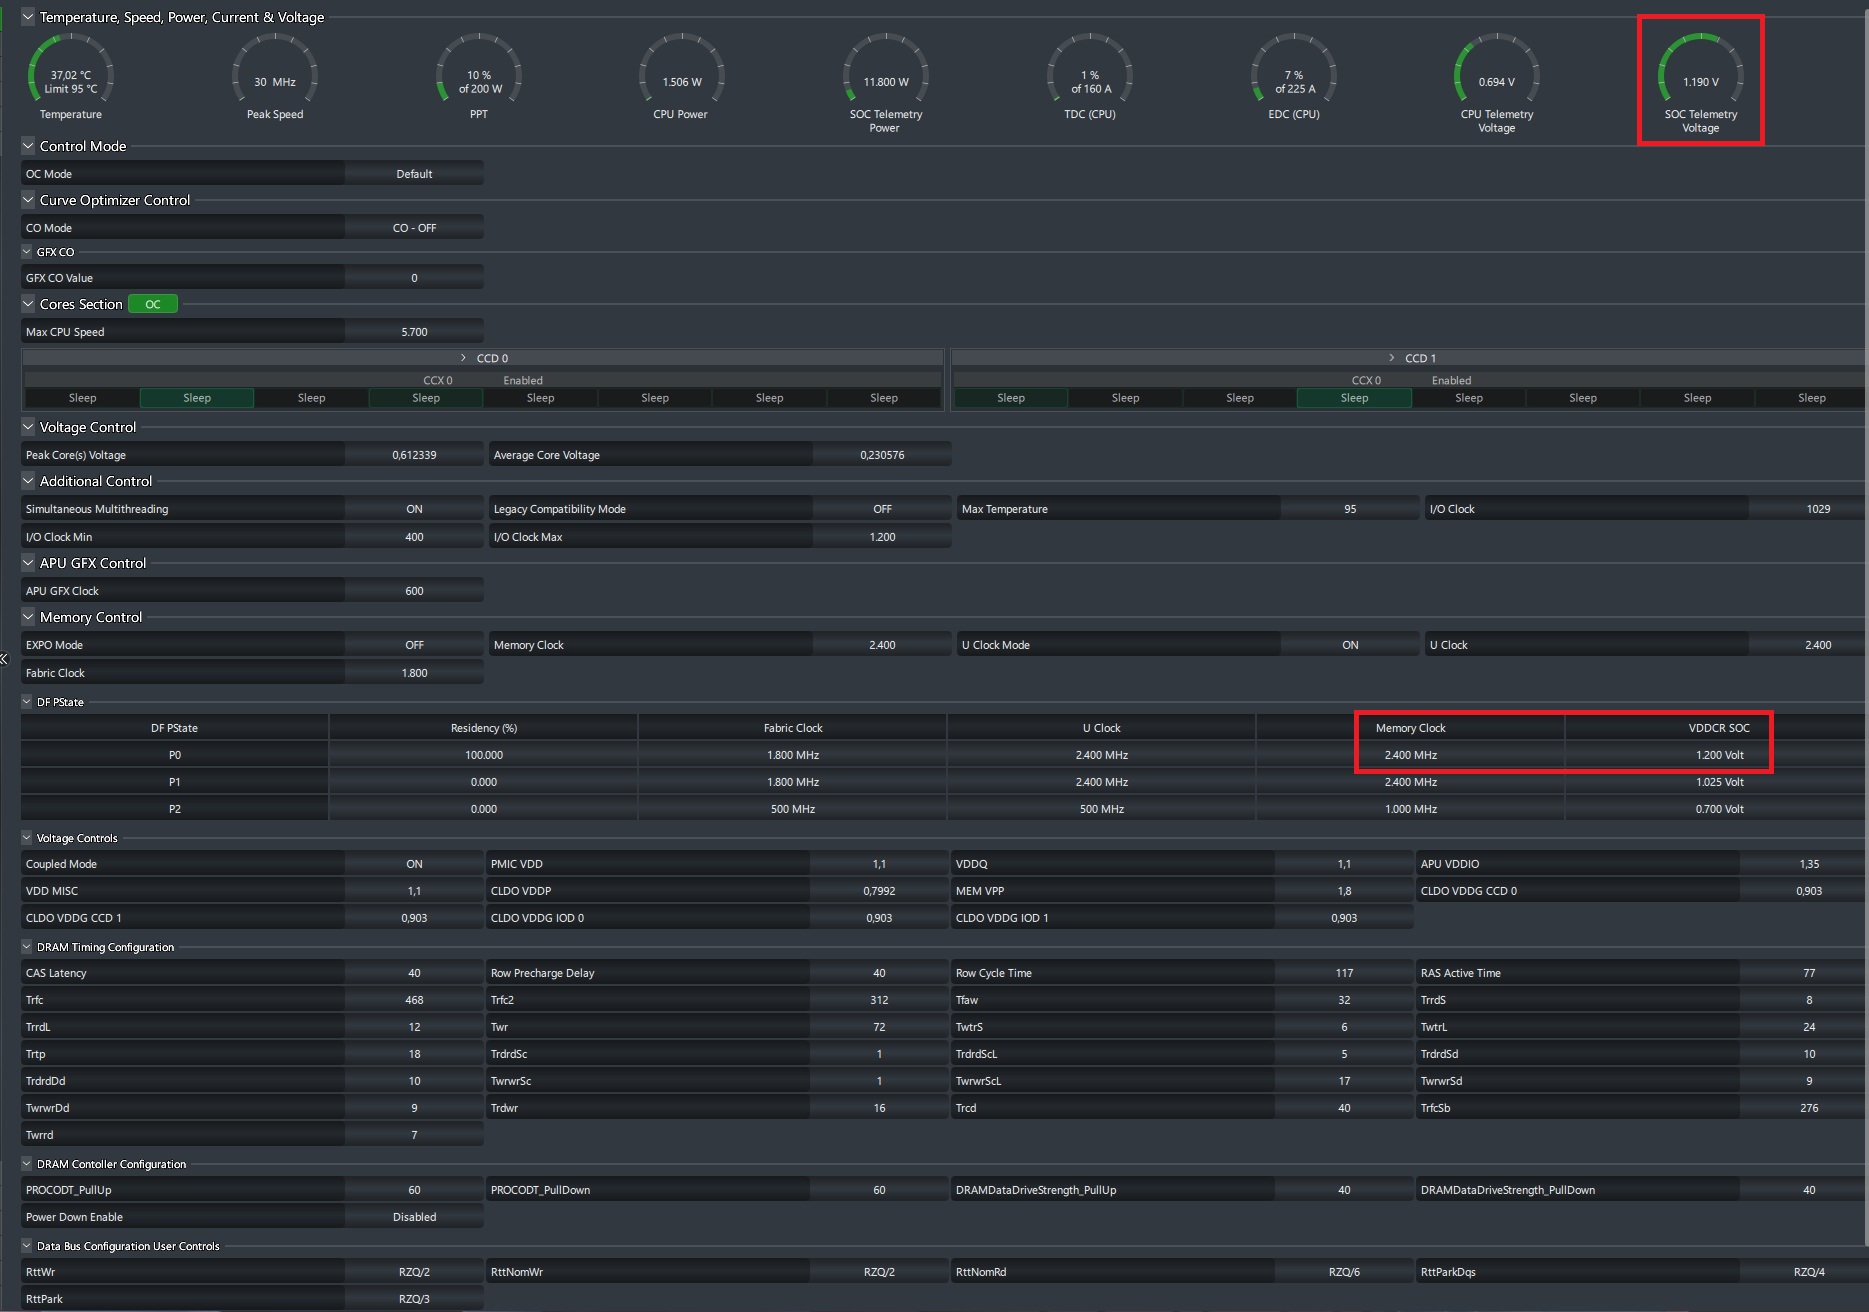
Task: Toggle Legacy Compatibility Mode OFF value
Action: [882, 509]
